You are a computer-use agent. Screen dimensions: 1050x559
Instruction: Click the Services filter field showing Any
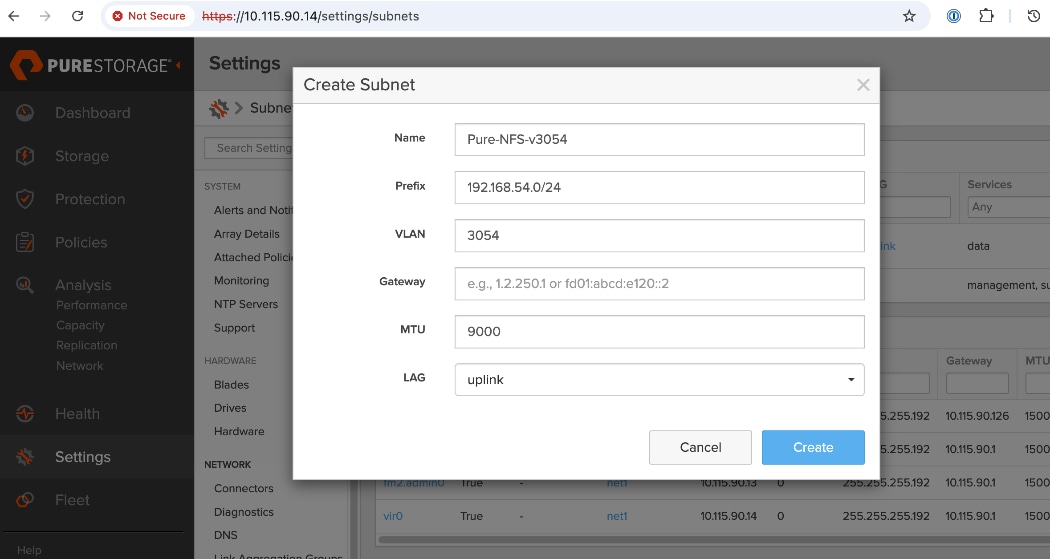[1008, 207]
